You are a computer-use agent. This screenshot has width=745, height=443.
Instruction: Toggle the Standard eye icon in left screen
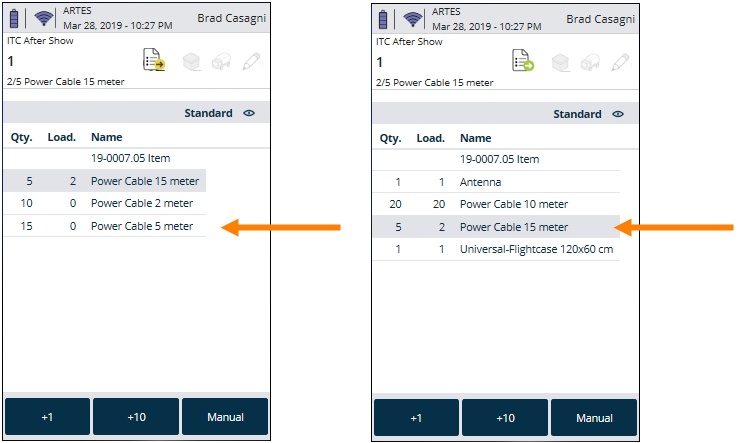249,114
